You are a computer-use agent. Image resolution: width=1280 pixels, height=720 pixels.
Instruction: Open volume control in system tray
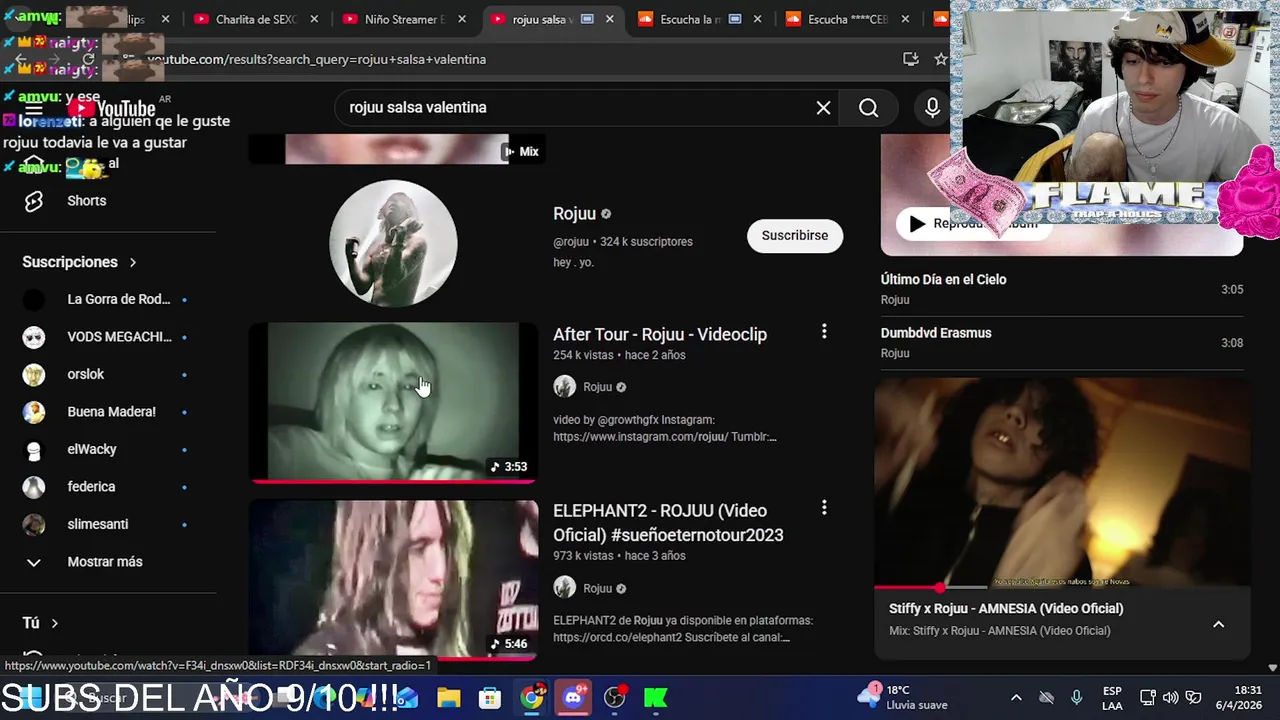[1170, 697]
